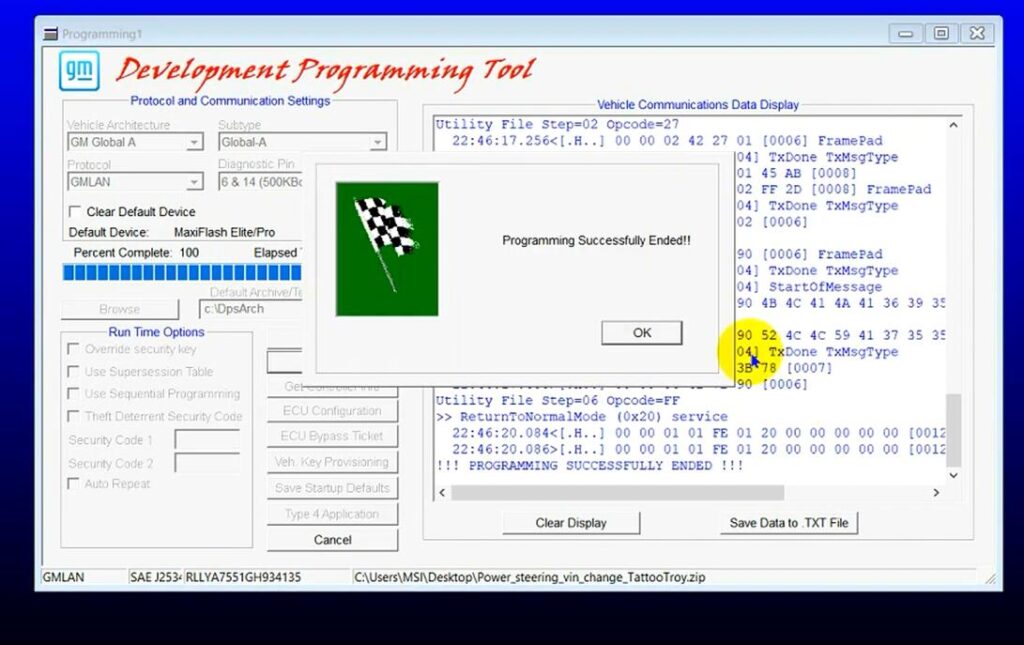Screen dimensions: 1024x645
Task: Check the Use Supersession Table option
Action: pos(74,372)
